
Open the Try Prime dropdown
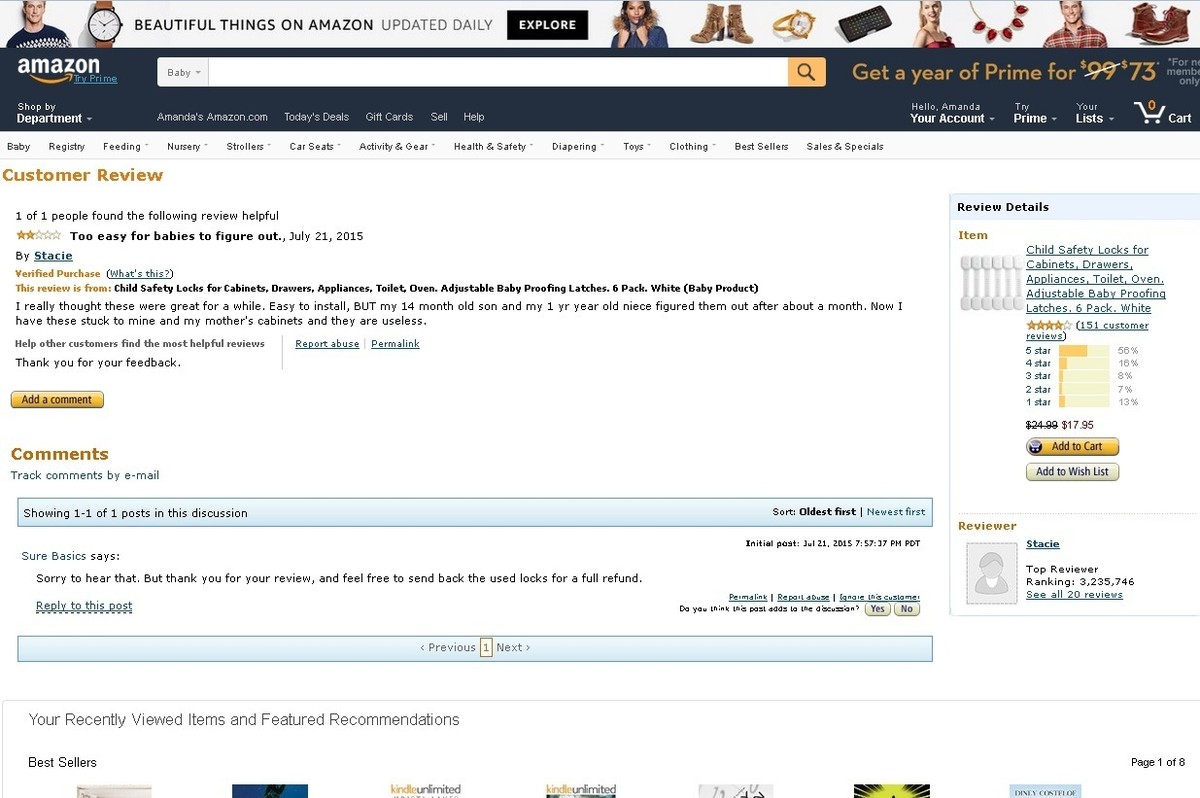pos(1035,113)
